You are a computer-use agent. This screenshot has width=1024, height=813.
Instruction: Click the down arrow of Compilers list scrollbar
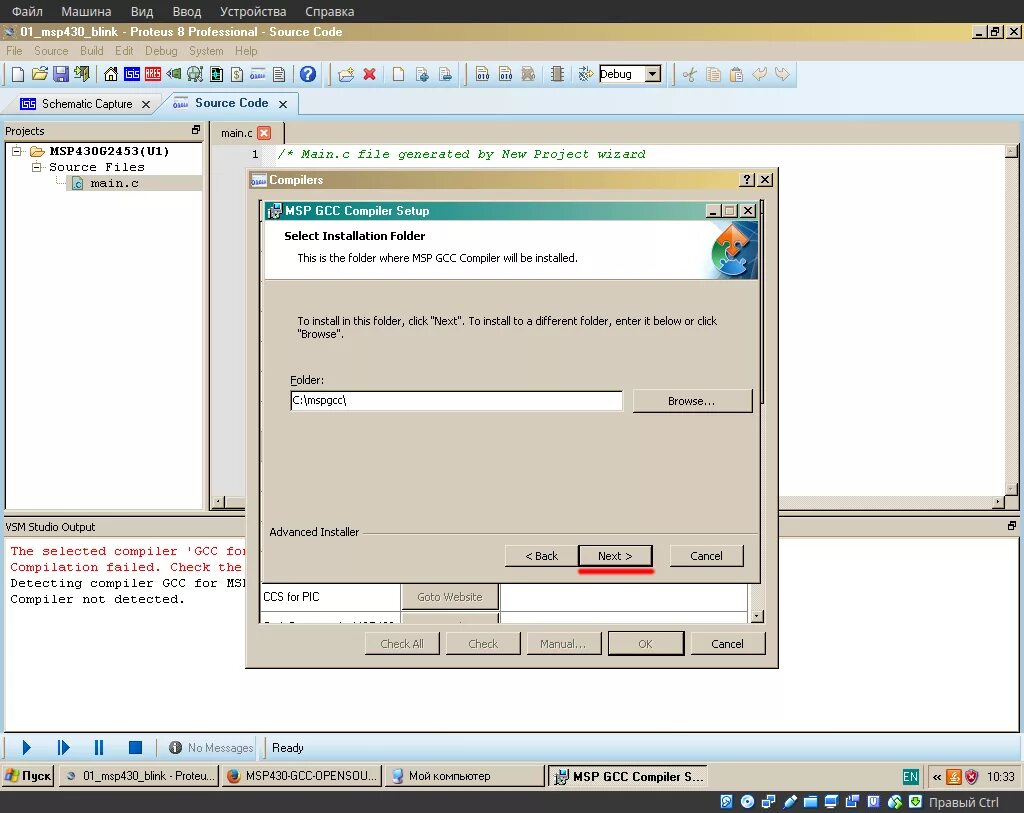click(757, 616)
